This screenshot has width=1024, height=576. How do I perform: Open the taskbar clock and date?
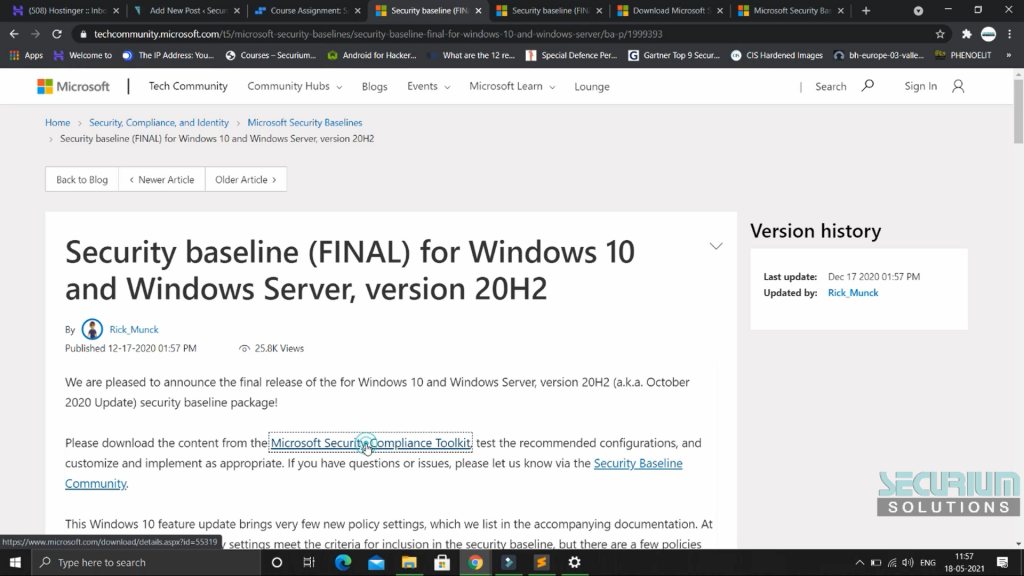(964, 562)
